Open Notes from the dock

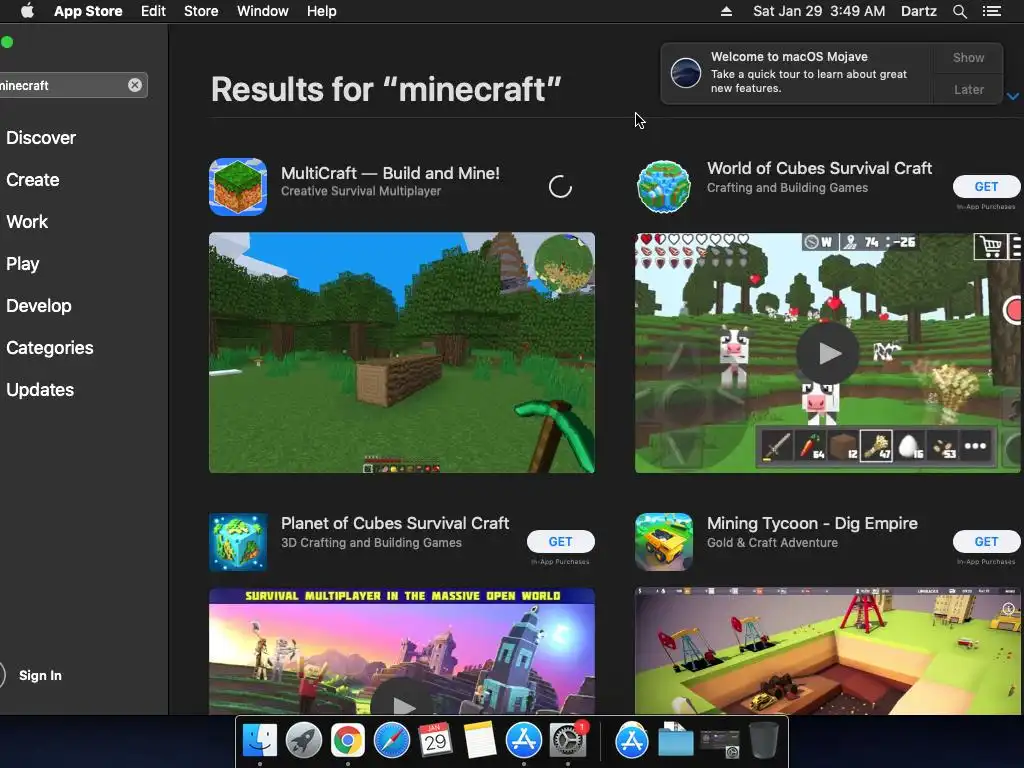click(479, 741)
